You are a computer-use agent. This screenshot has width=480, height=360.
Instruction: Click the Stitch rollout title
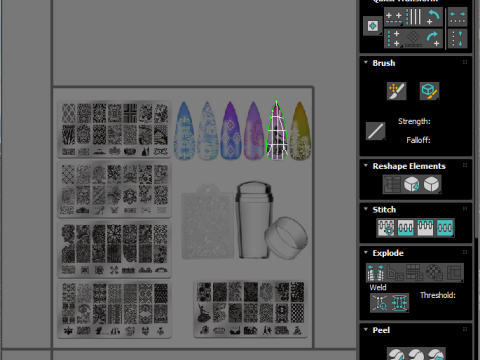click(384, 209)
